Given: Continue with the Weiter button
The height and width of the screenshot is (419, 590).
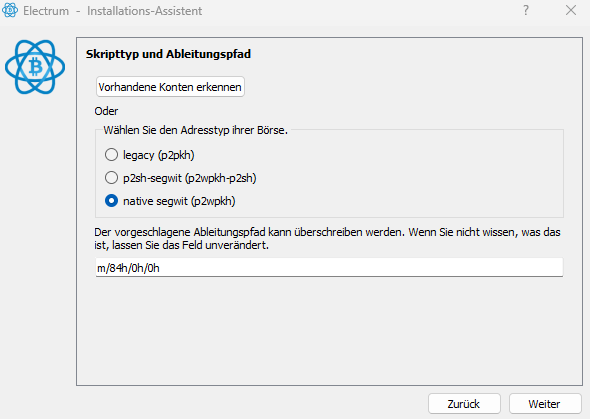Looking at the screenshot, I should click(x=545, y=404).
